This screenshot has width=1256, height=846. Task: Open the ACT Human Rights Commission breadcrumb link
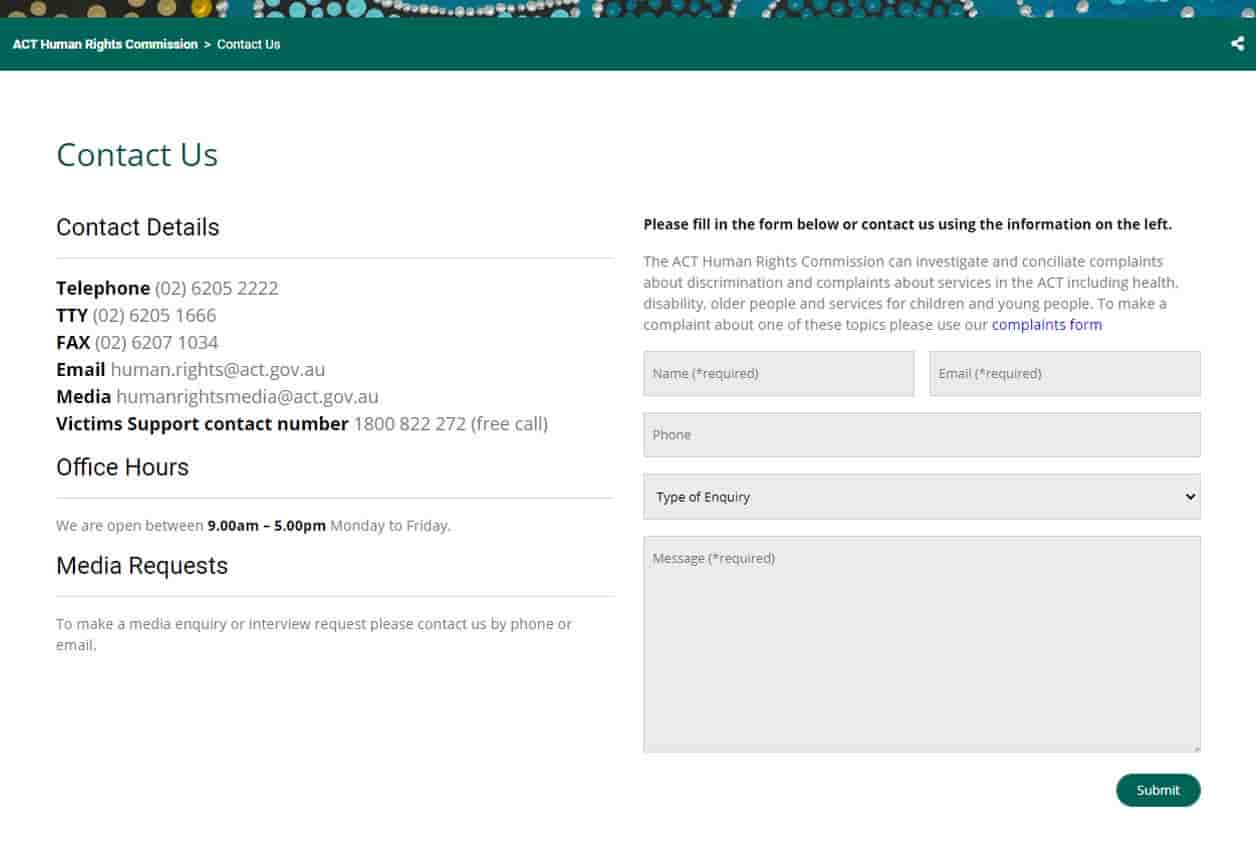coord(105,44)
